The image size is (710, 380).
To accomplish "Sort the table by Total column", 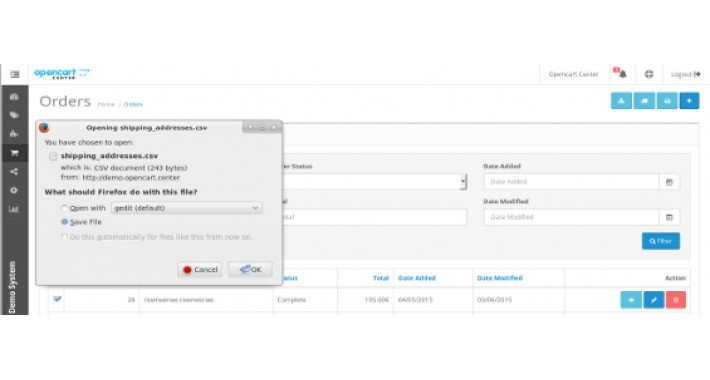I will point(381,278).
